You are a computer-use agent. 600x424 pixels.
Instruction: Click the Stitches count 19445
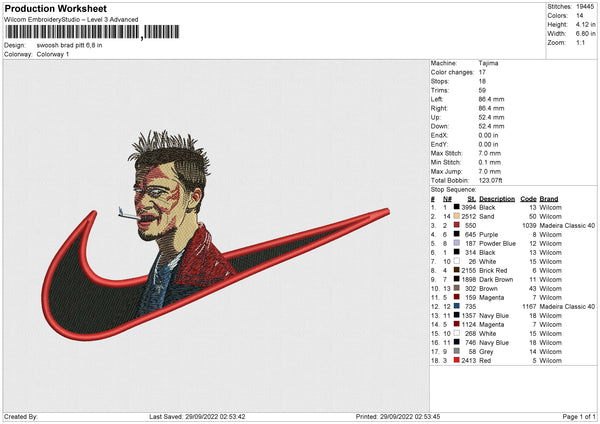(585, 7)
